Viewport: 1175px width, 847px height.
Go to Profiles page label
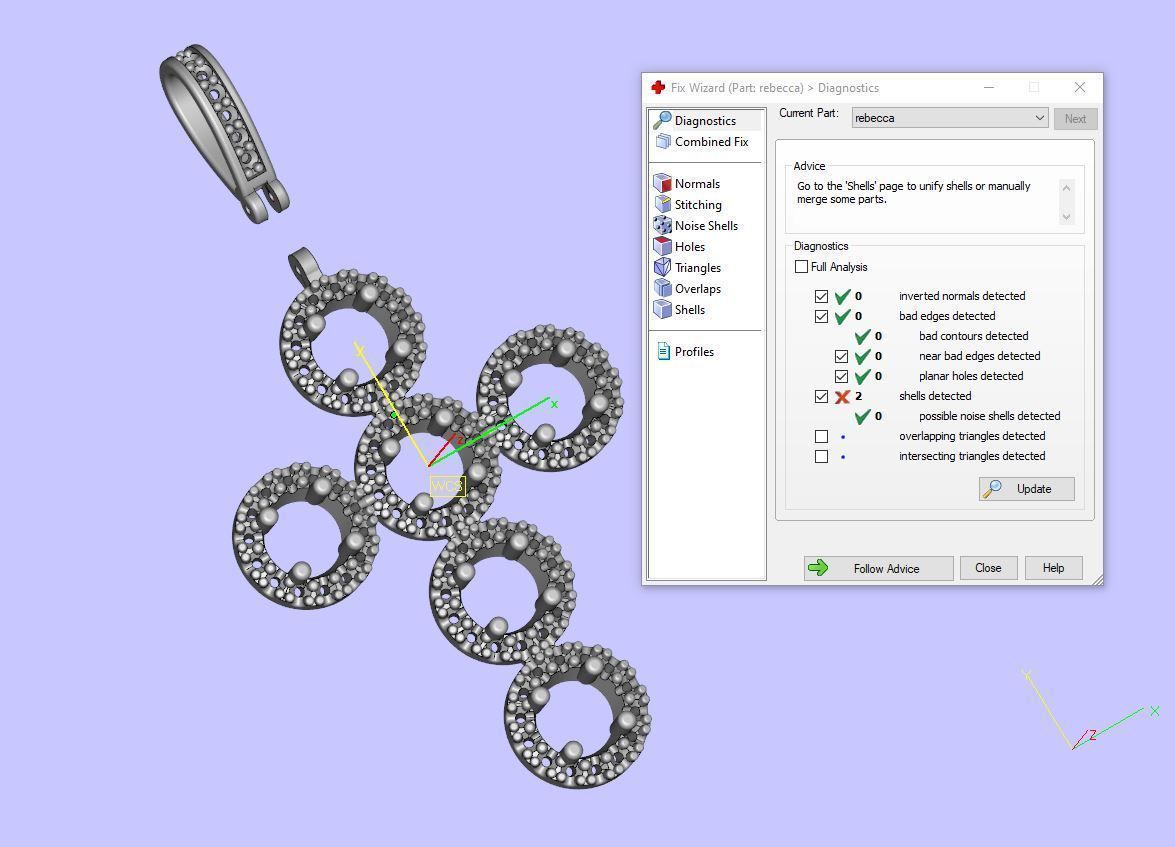tap(694, 352)
